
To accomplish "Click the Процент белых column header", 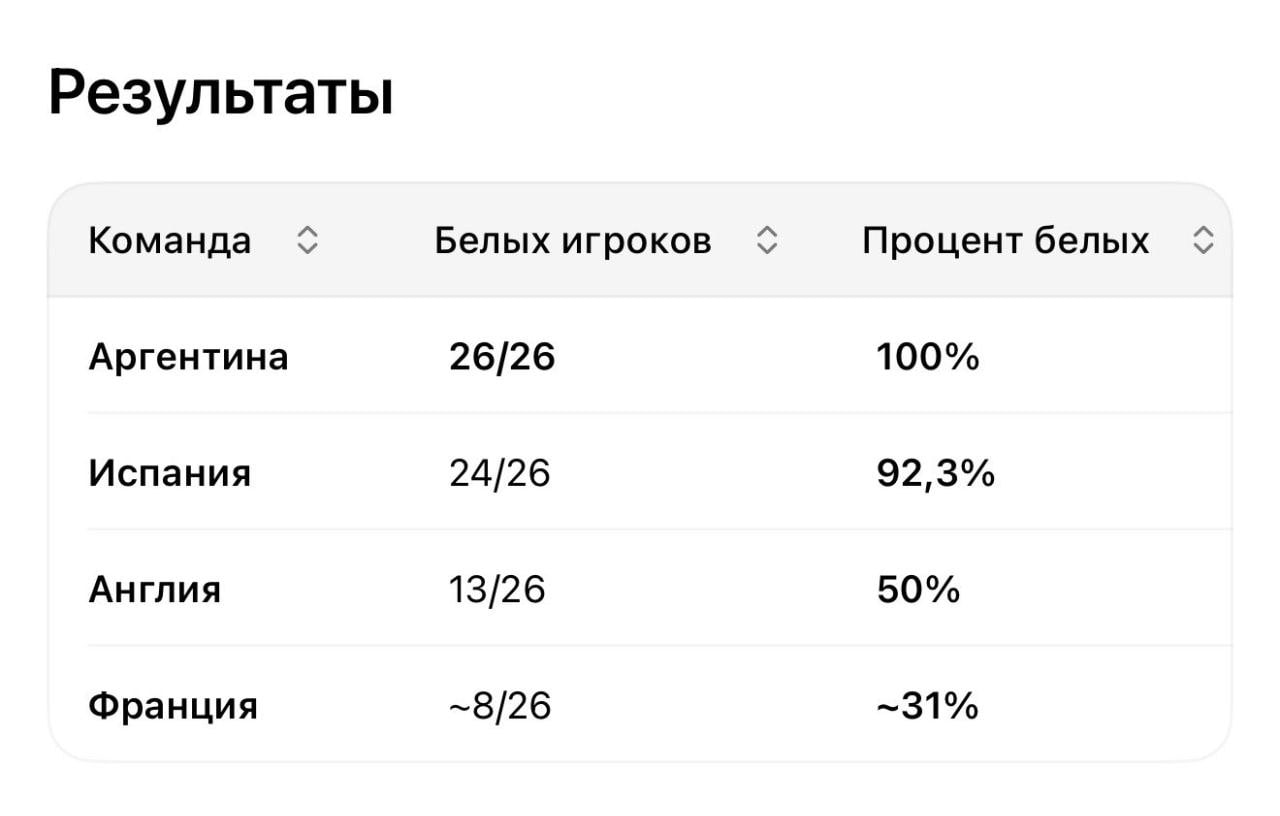I will pos(1006,241).
